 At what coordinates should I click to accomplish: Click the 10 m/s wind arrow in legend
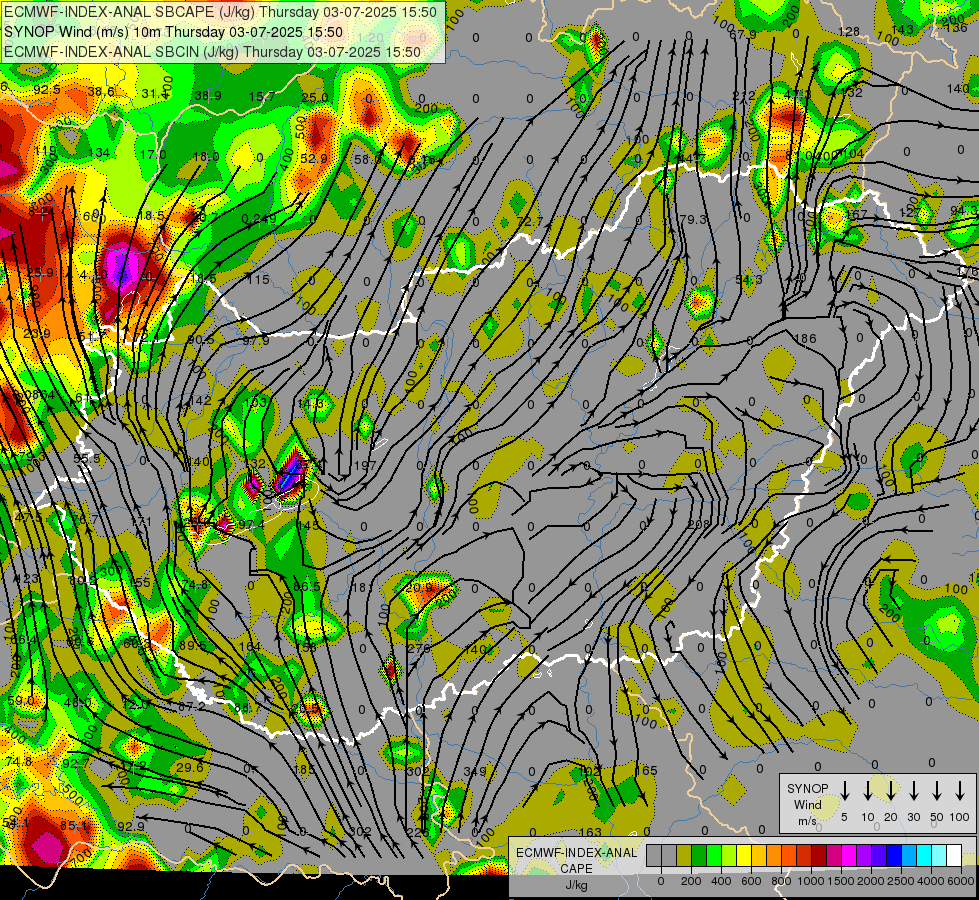pyautogui.click(x=868, y=791)
